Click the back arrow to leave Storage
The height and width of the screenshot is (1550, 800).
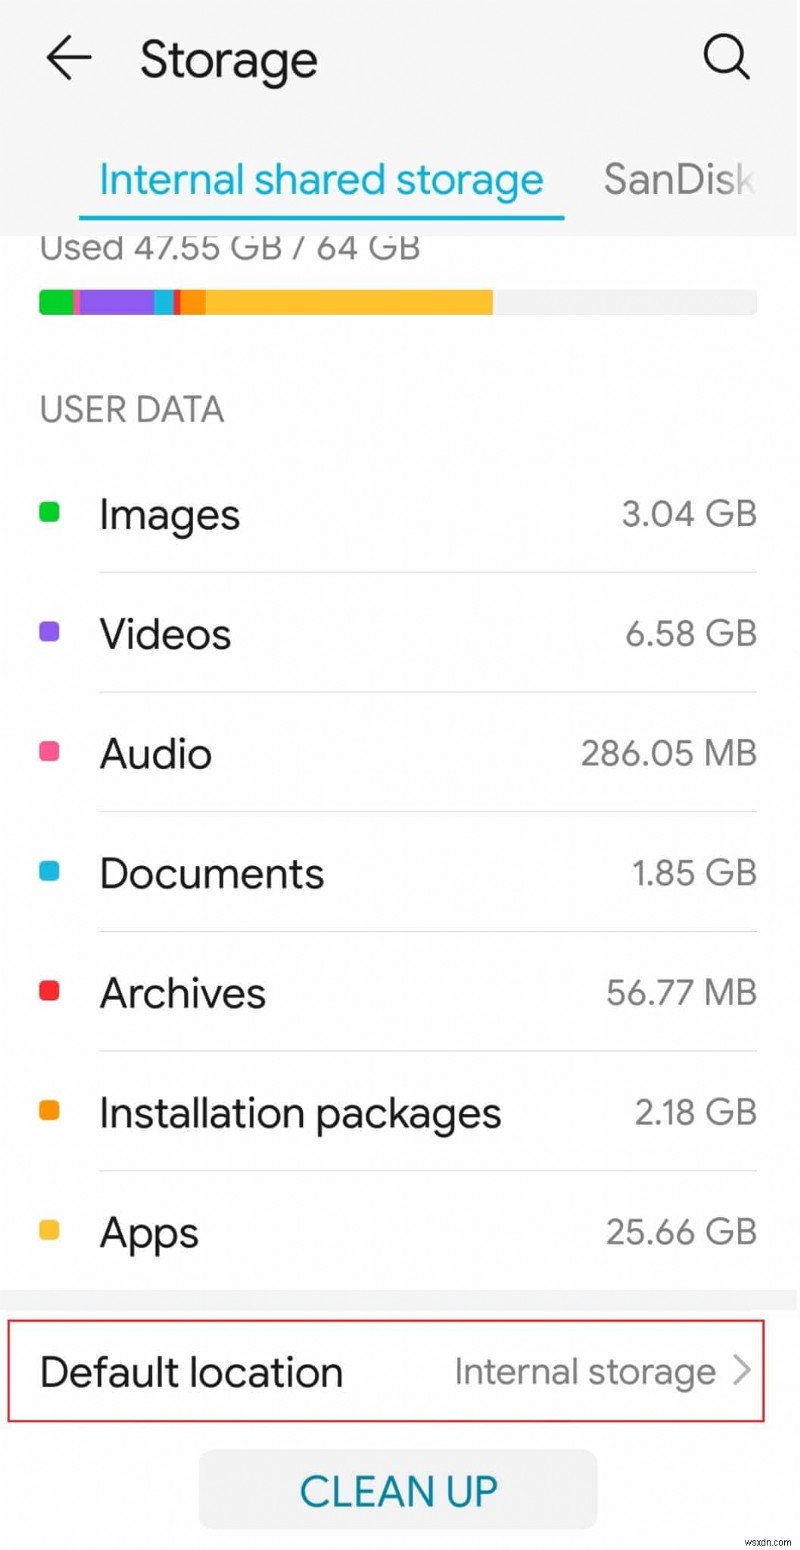pos(67,57)
